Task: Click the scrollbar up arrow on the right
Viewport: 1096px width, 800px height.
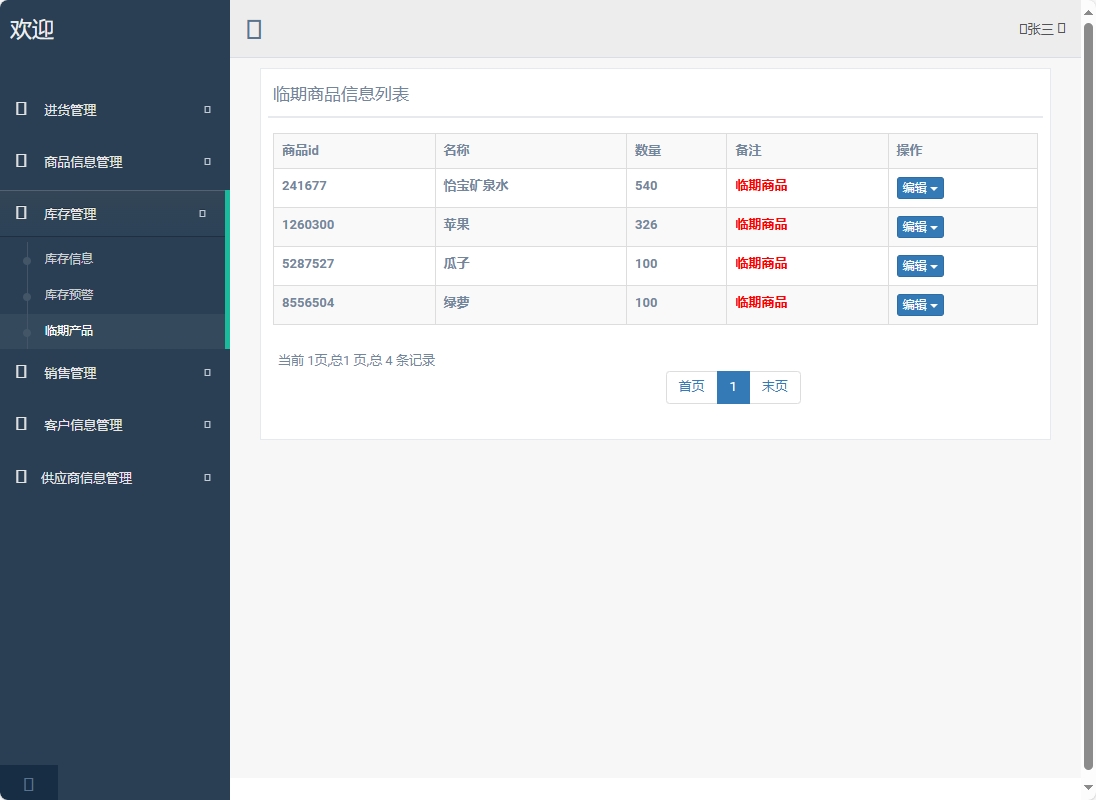Action: pos(1089,10)
